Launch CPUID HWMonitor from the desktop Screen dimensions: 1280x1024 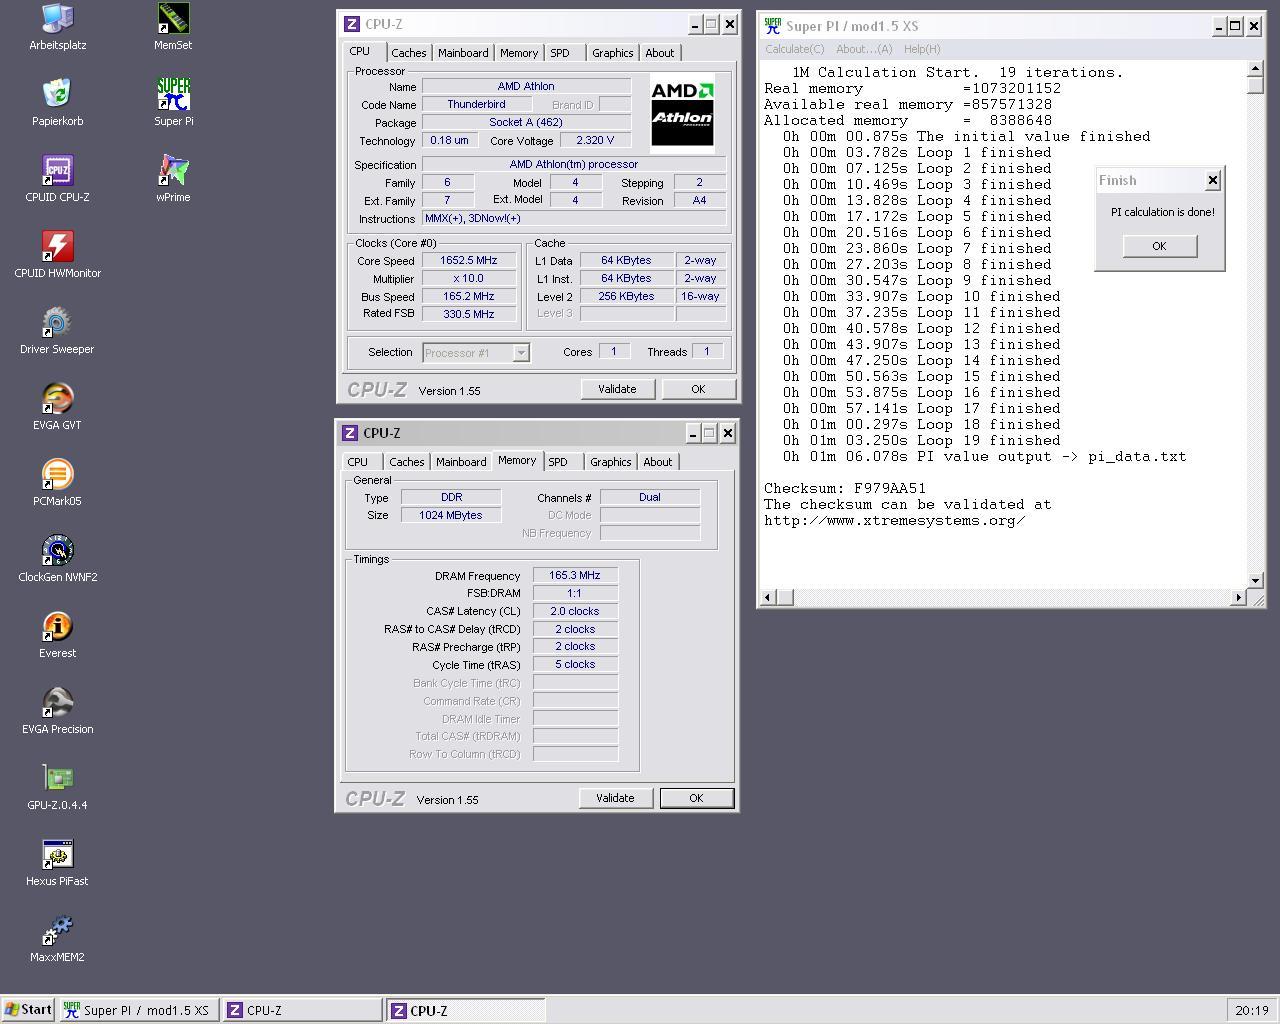(x=57, y=254)
